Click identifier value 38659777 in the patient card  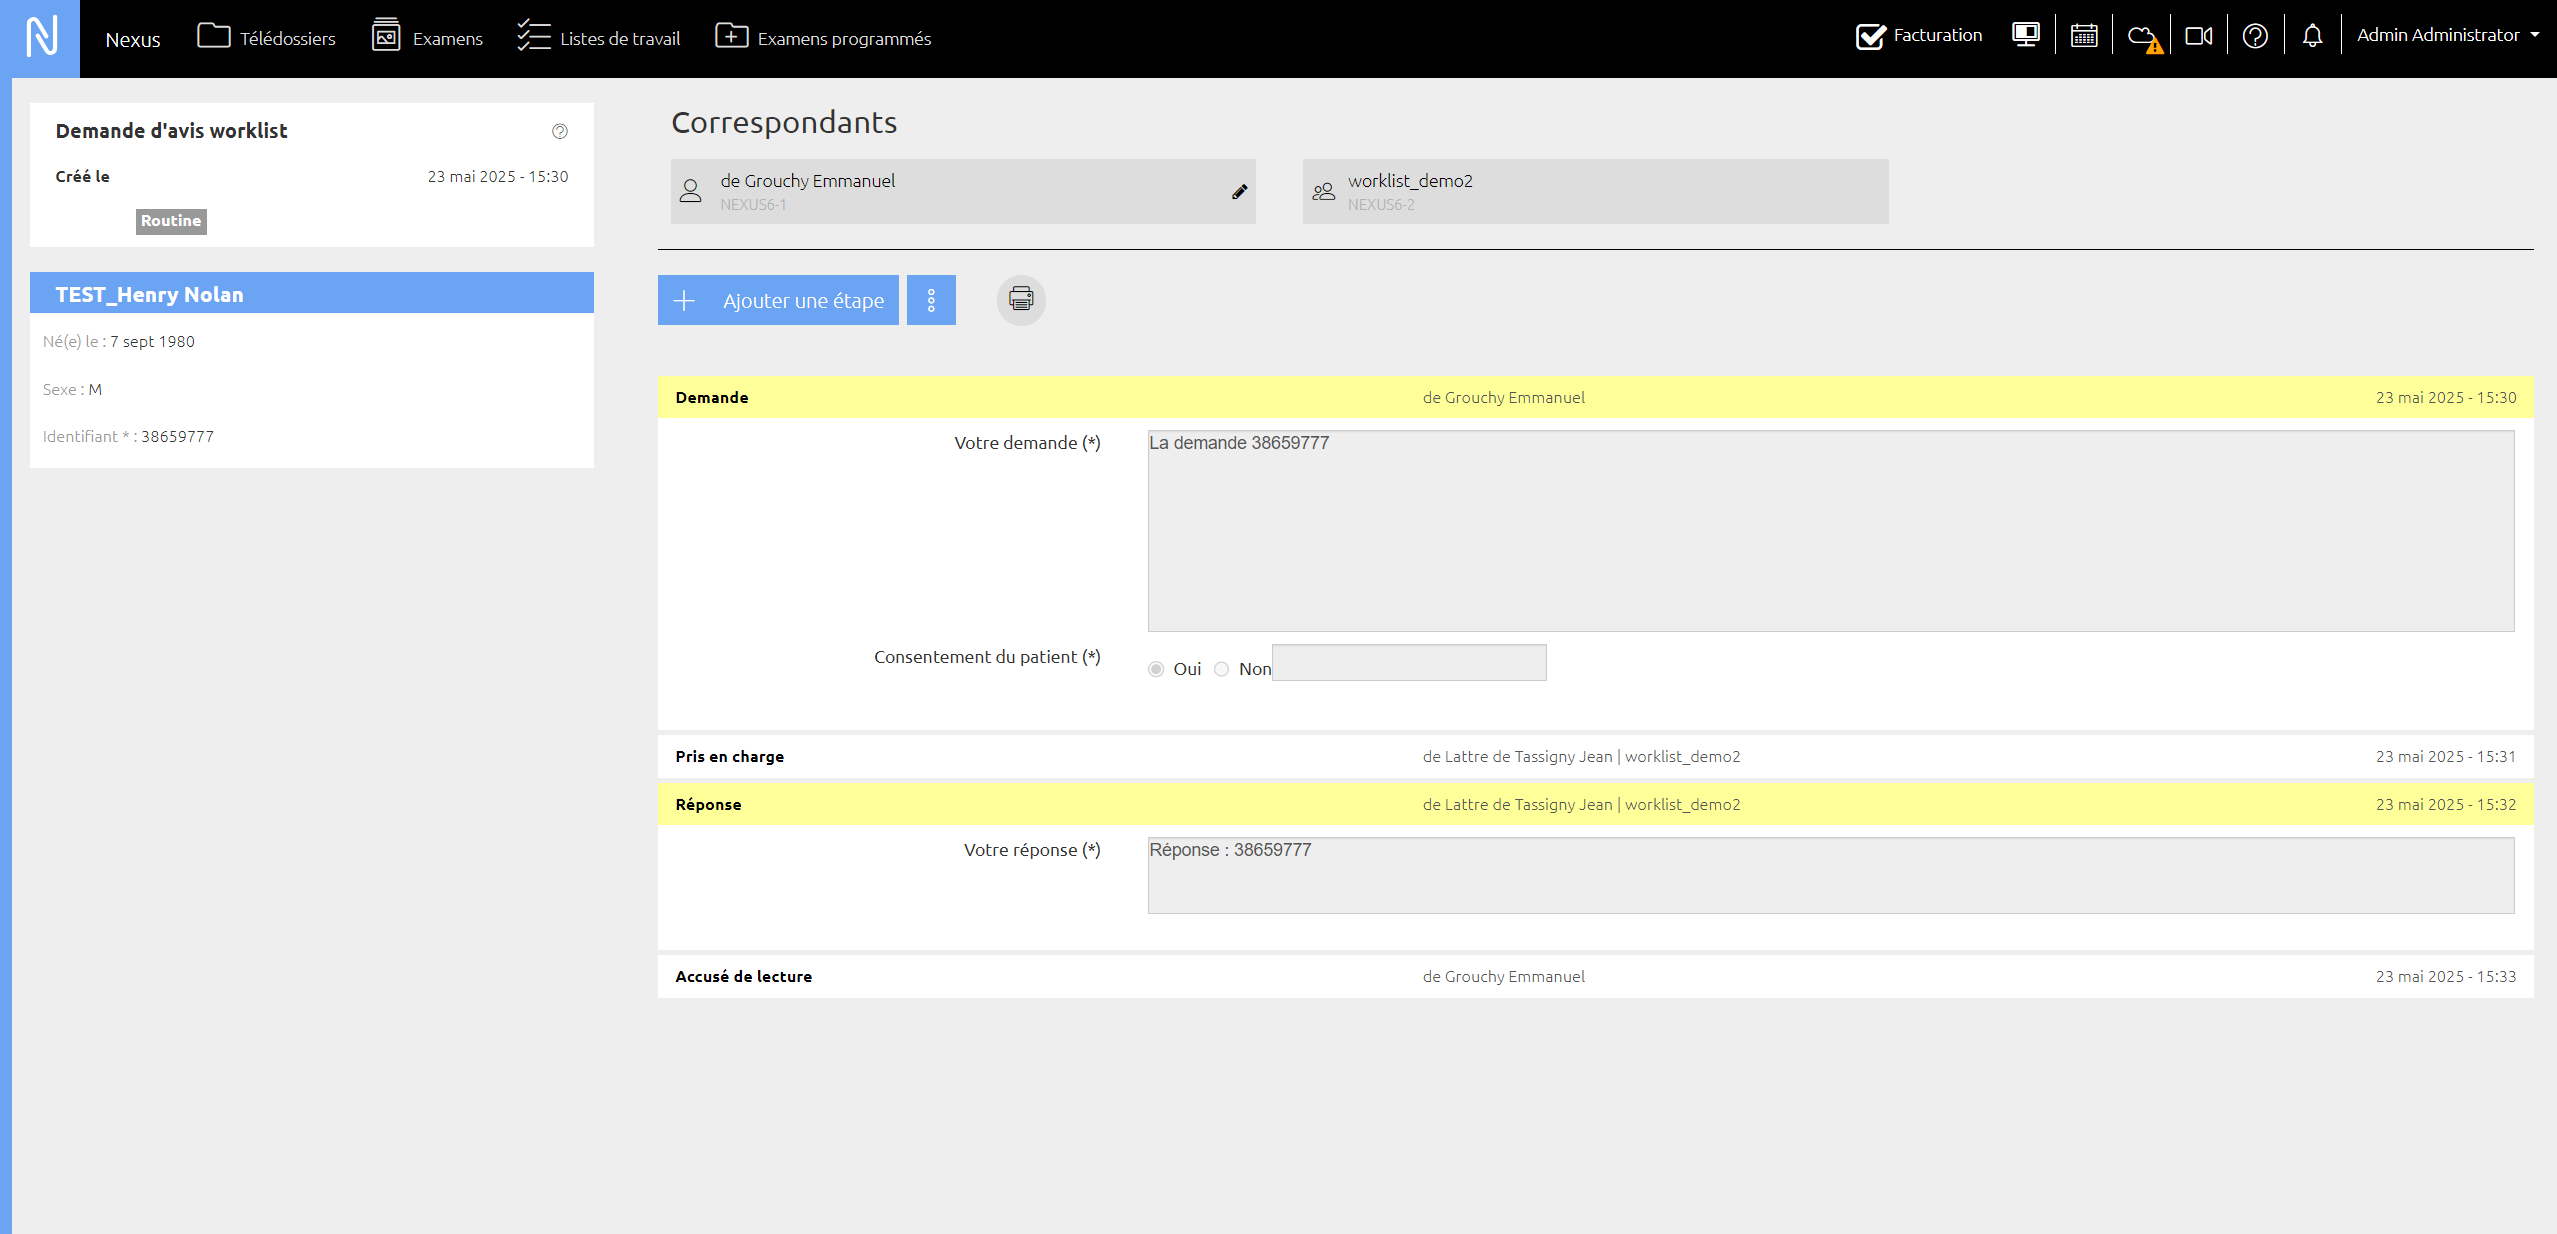tap(177, 436)
